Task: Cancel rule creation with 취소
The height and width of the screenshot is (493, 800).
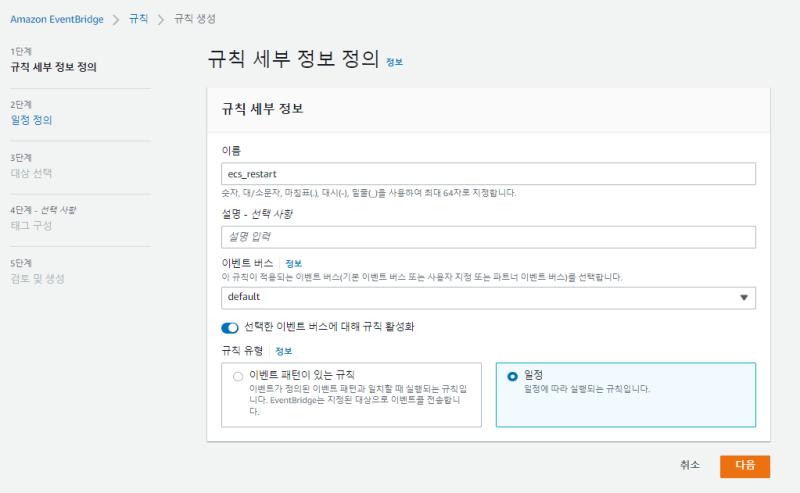Action: 690,465
